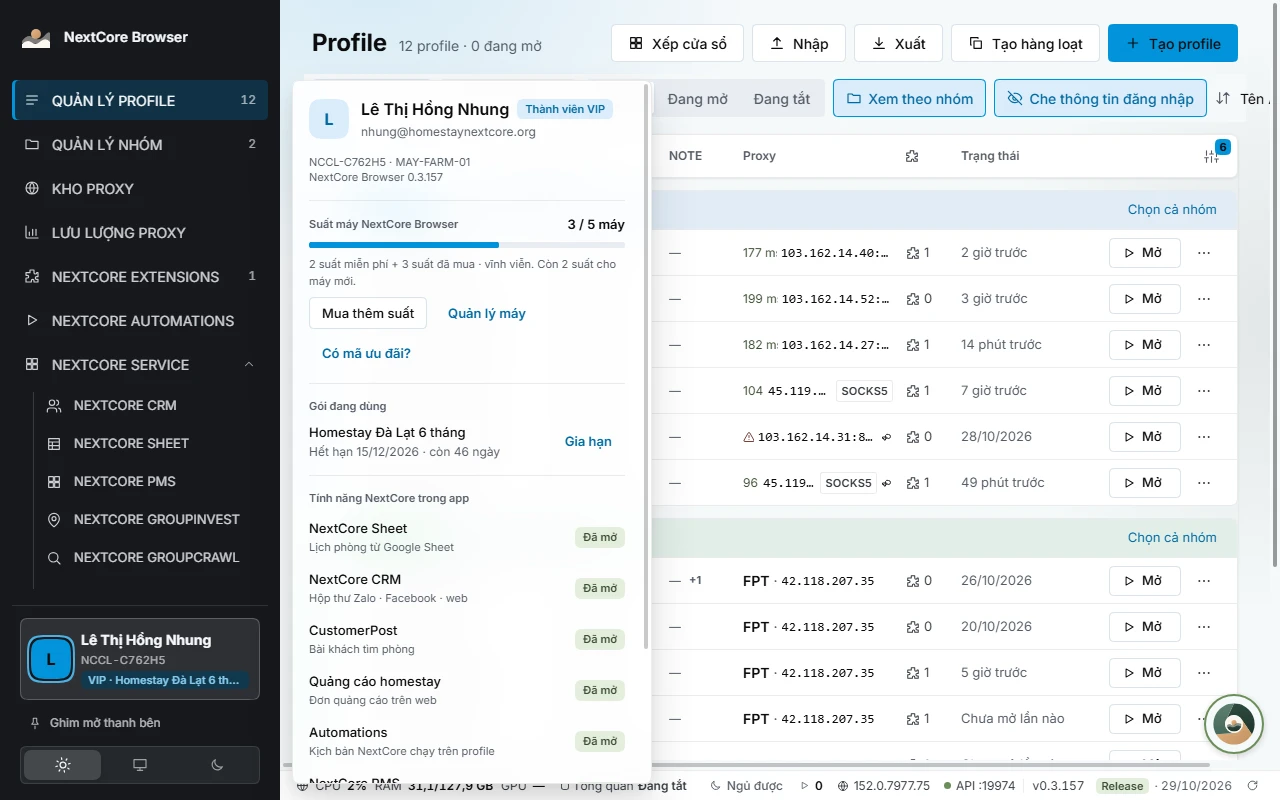This screenshot has width=1280, height=800.
Task: Click the Tạo profile button
Action: (1173, 44)
